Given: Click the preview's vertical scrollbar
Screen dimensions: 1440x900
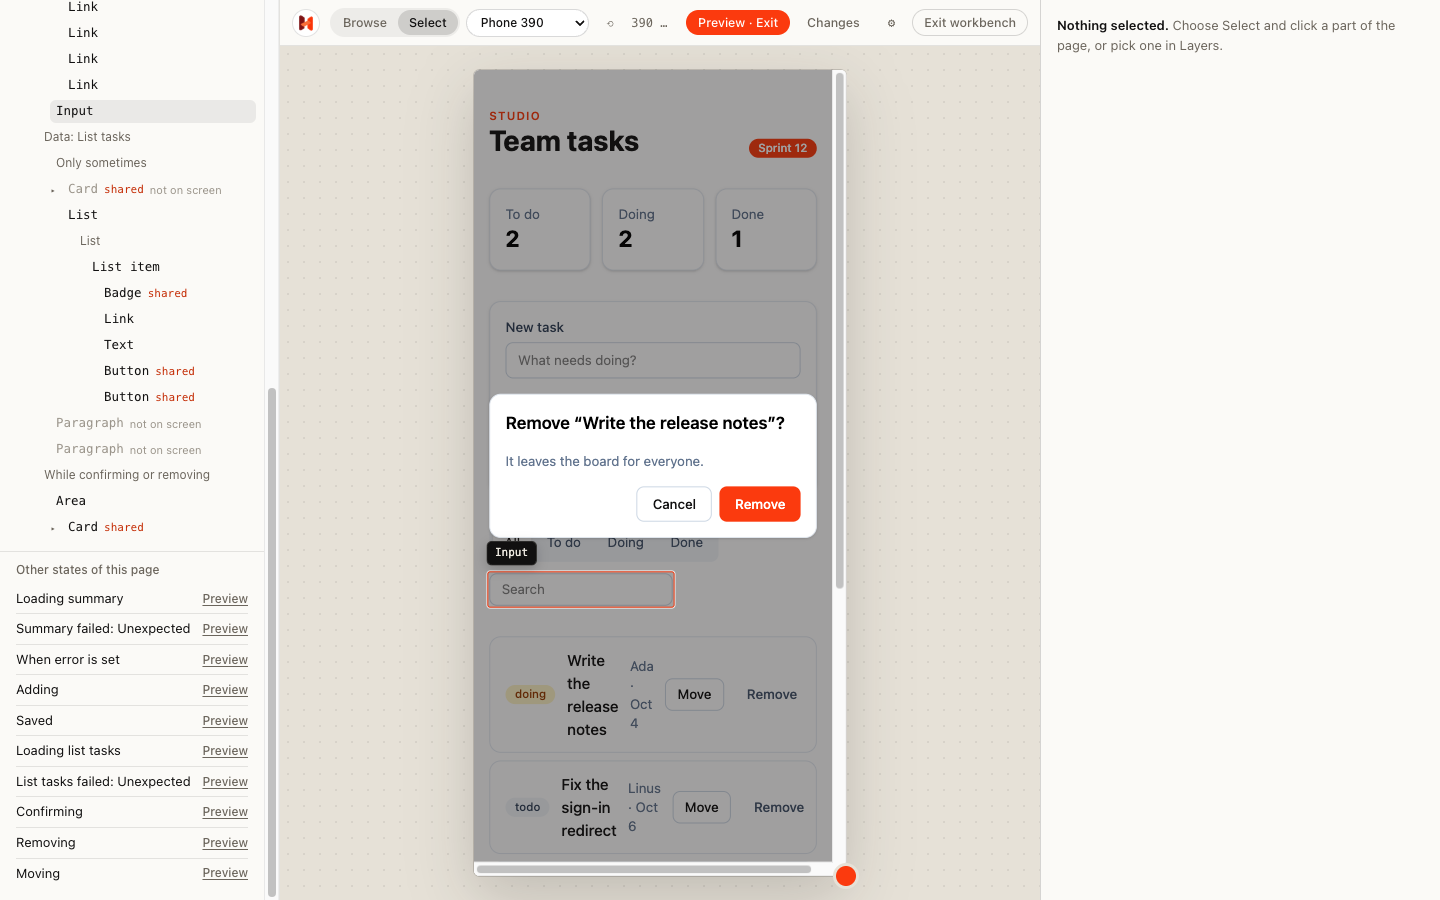Looking at the screenshot, I should click(840, 330).
